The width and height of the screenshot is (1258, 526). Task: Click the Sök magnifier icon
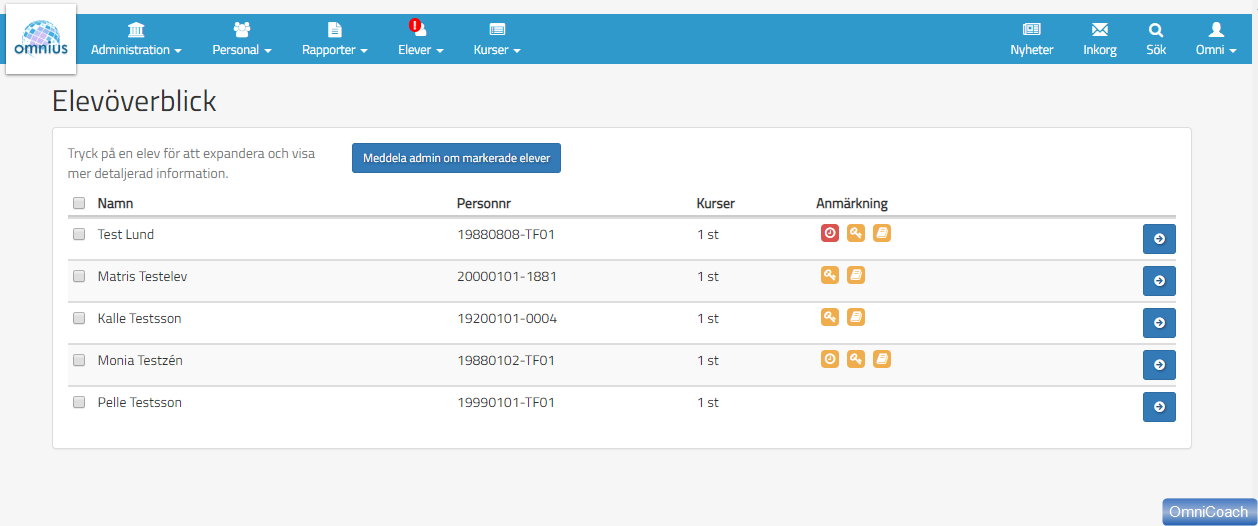pyautogui.click(x=1156, y=30)
